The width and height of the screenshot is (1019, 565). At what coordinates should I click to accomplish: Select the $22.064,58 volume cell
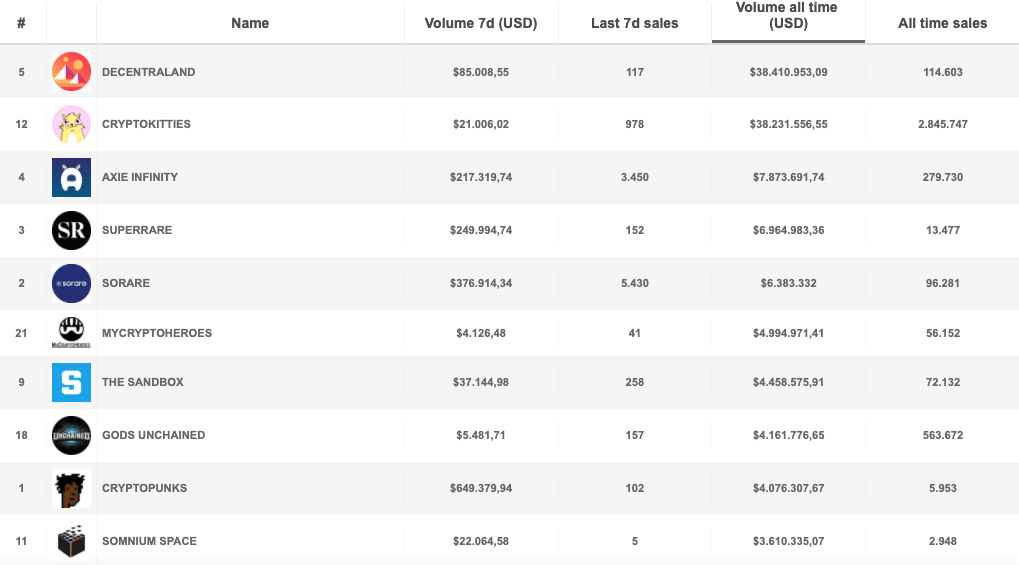[481, 541]
